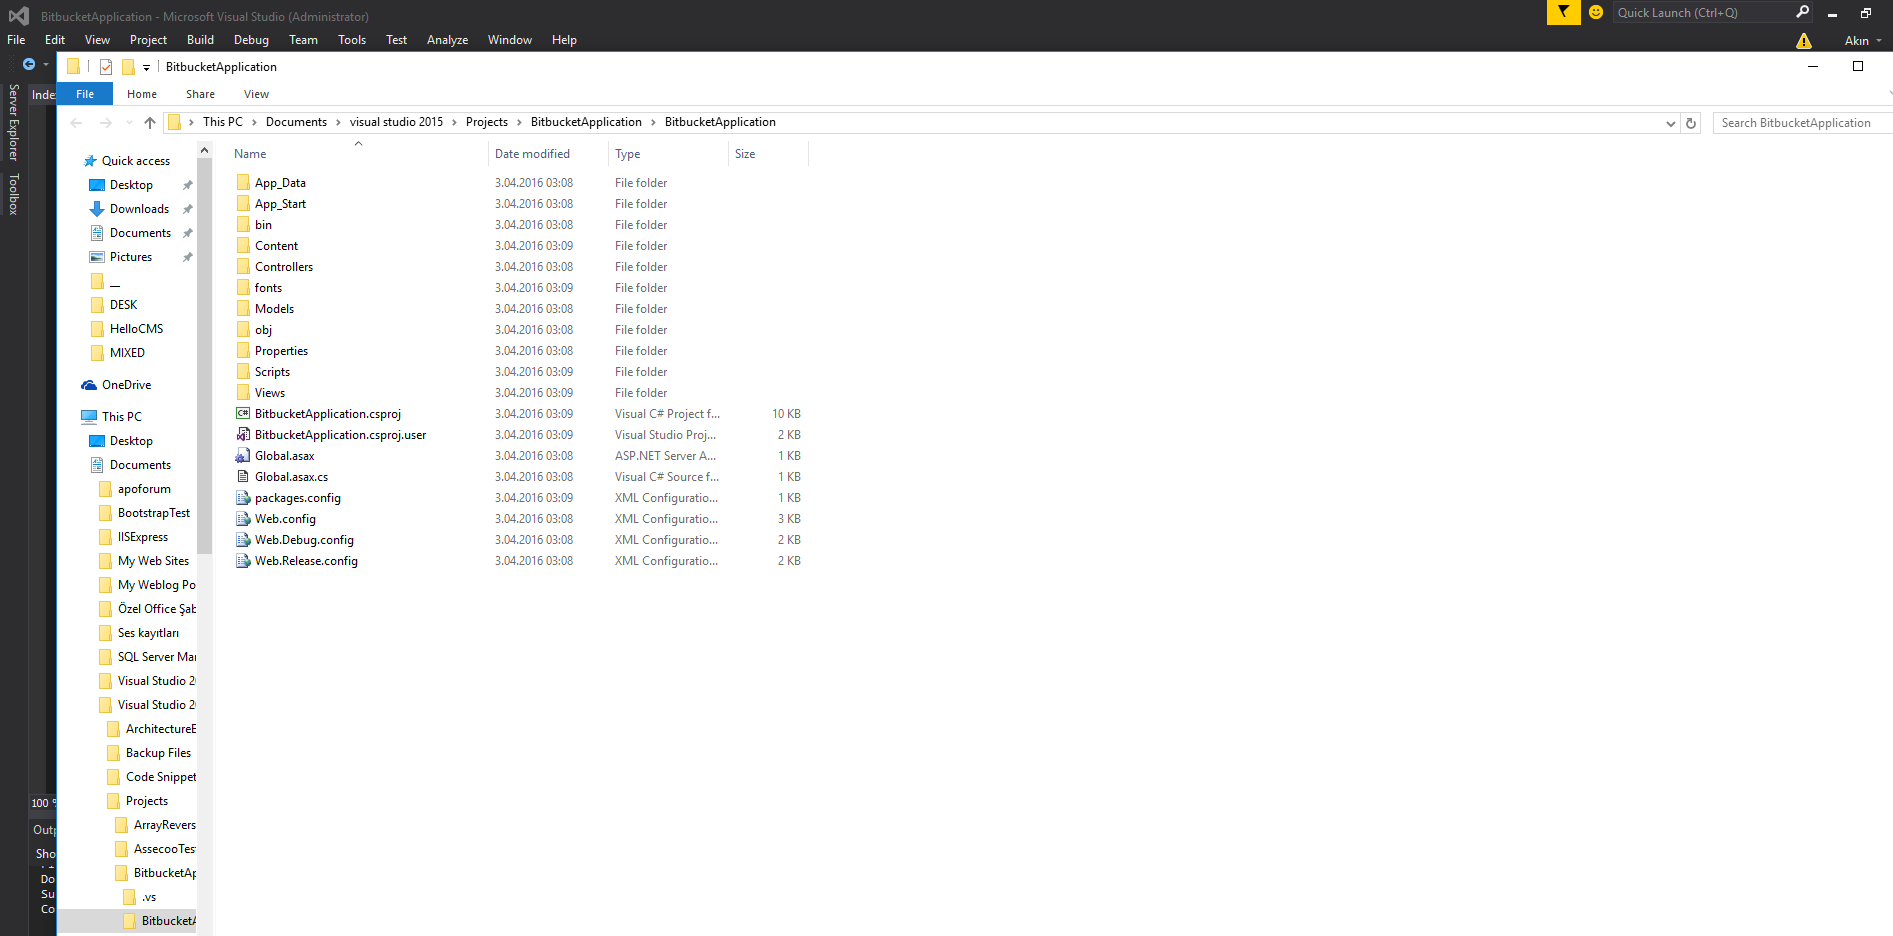Click visual studio 2015 in the breadcrumb

[396, 122]
